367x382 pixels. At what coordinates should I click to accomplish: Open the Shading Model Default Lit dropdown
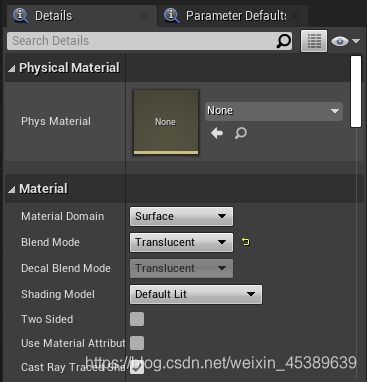tap(196, 294)
